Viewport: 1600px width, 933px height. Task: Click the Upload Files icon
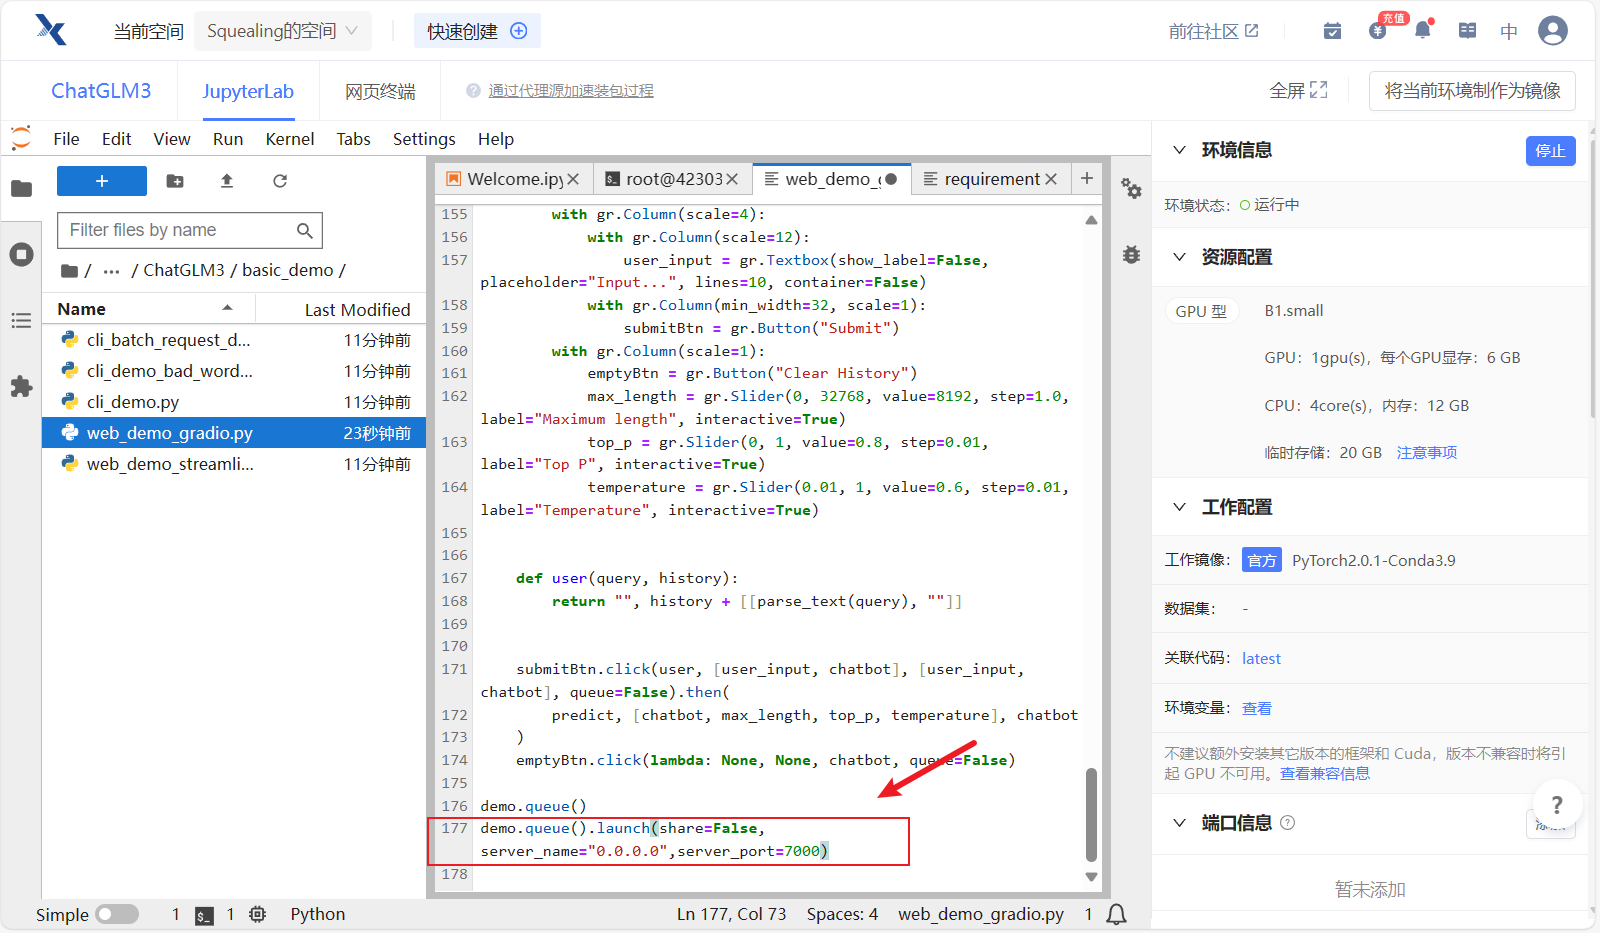(x=227, y=181)
